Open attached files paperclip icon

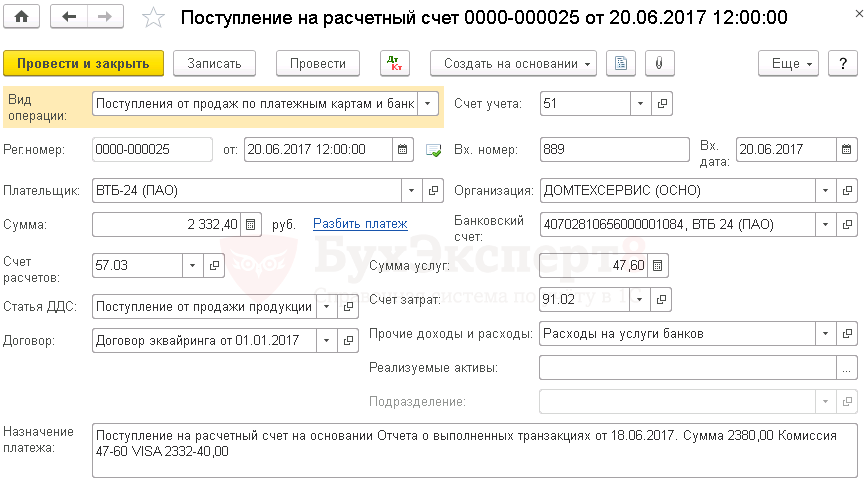(x=658, y=63)
